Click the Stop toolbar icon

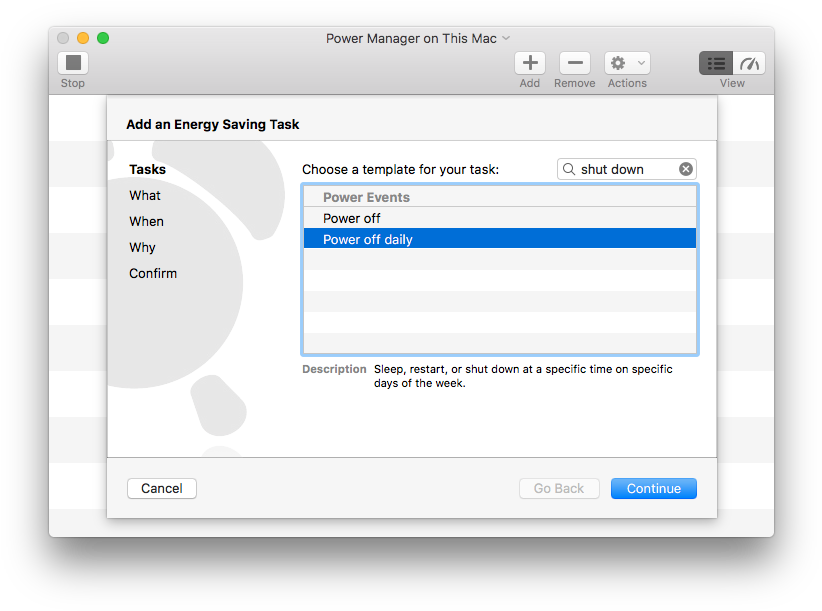click(71, 63)
